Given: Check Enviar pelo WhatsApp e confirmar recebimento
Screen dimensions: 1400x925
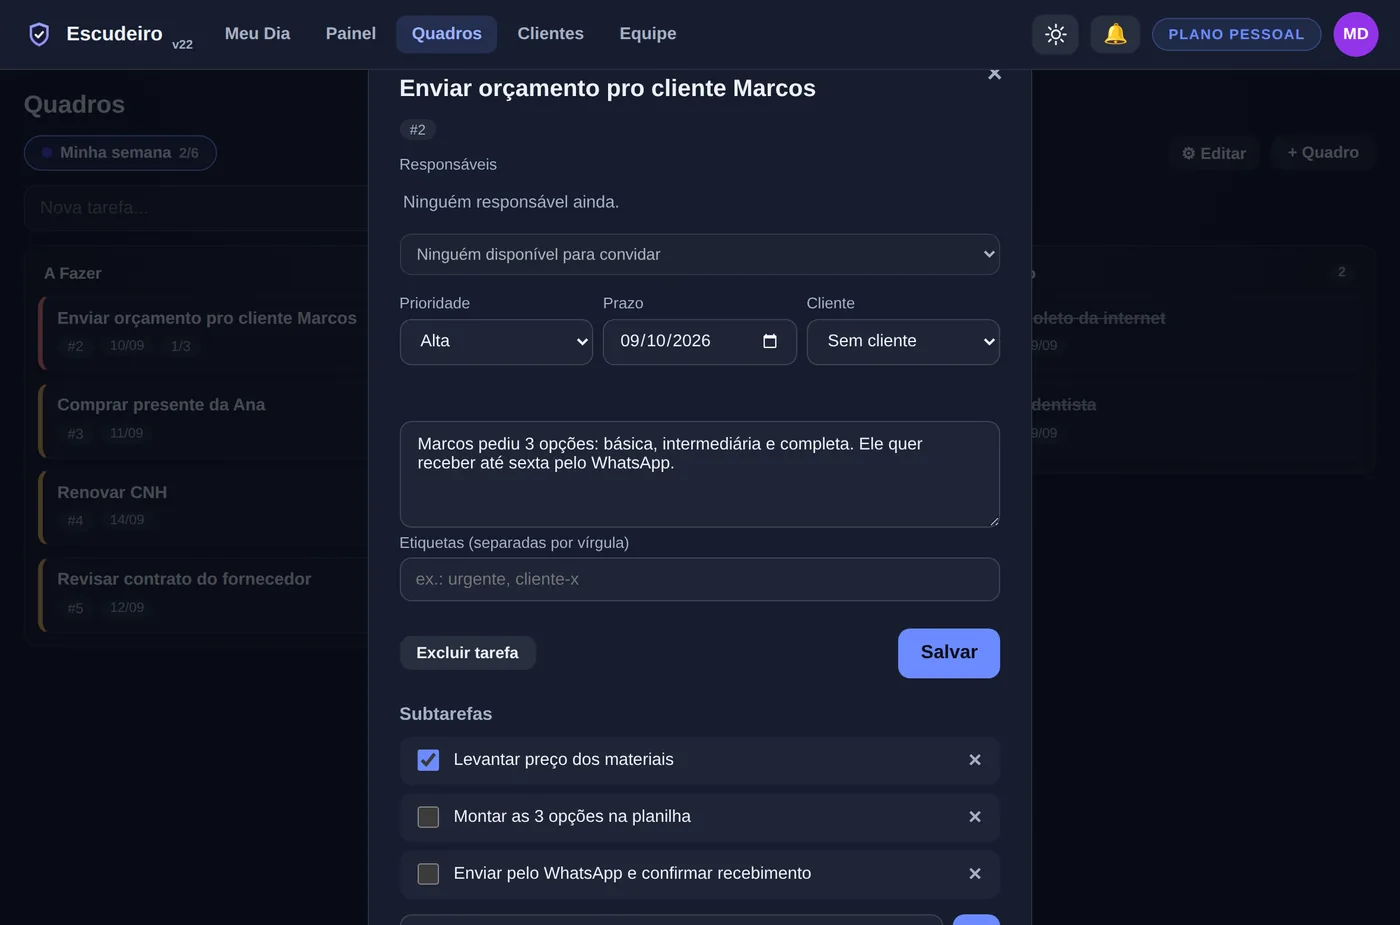Looking at the screenshot, I should click(x=428, y=874).
